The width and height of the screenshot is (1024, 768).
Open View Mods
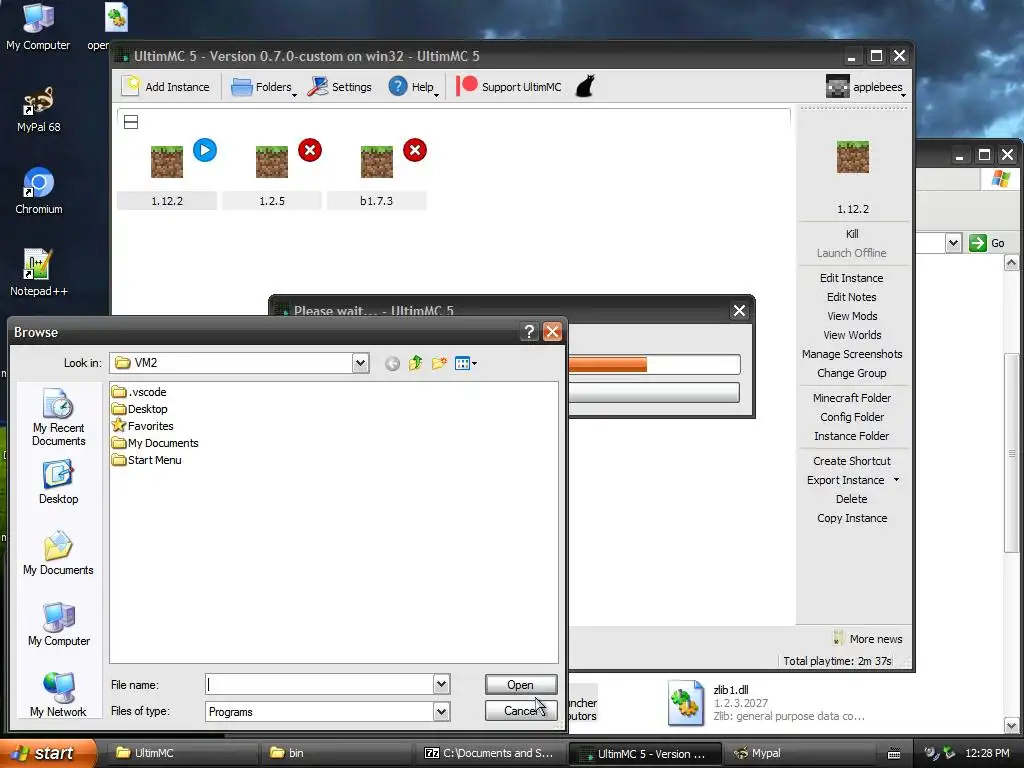tap(852, 315)
